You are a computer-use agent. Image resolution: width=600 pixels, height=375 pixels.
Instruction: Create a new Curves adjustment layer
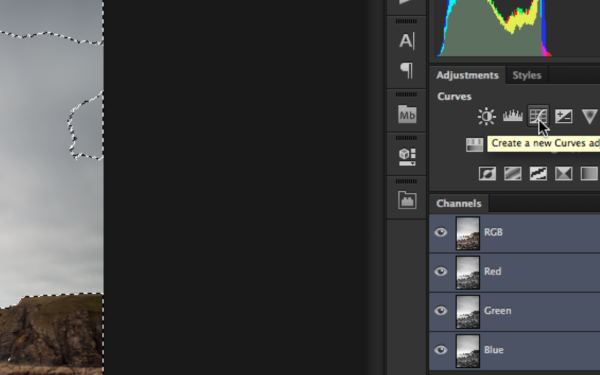538,116
